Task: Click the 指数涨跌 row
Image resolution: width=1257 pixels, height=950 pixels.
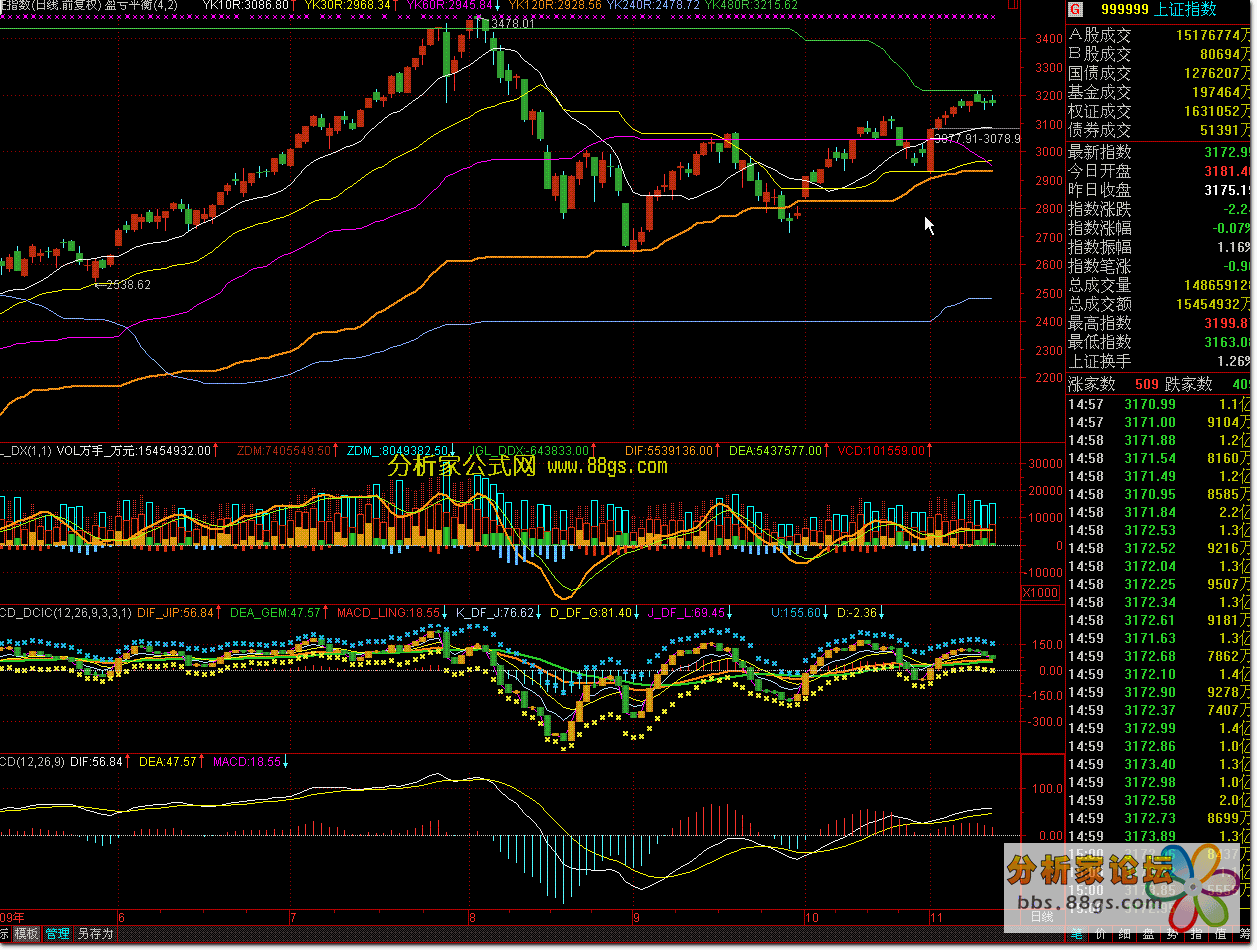Action: 1159,209
